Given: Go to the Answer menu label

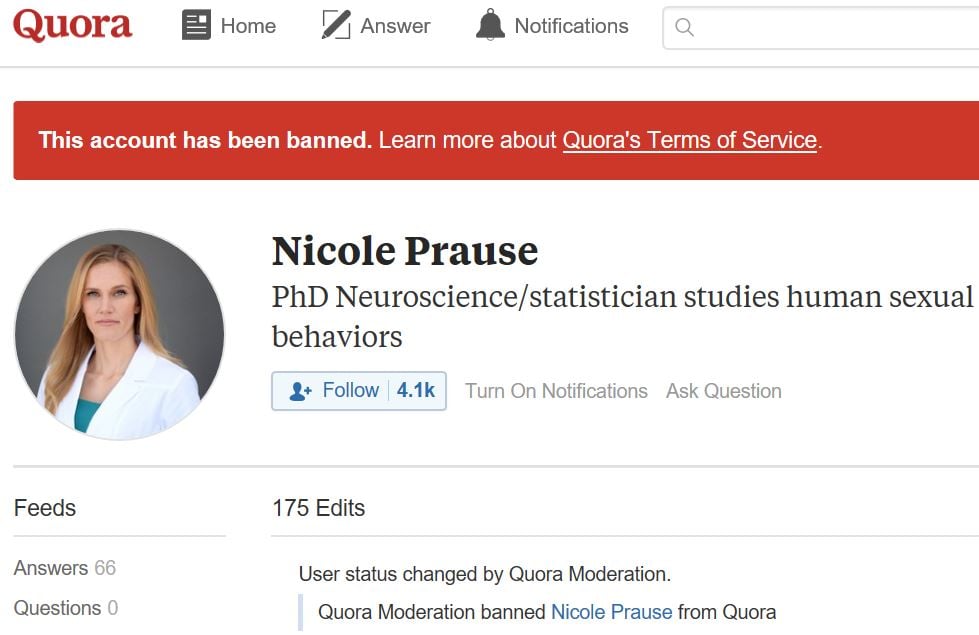Looking at the screenshot, I should pyautogui.click(x=395, y=26).
